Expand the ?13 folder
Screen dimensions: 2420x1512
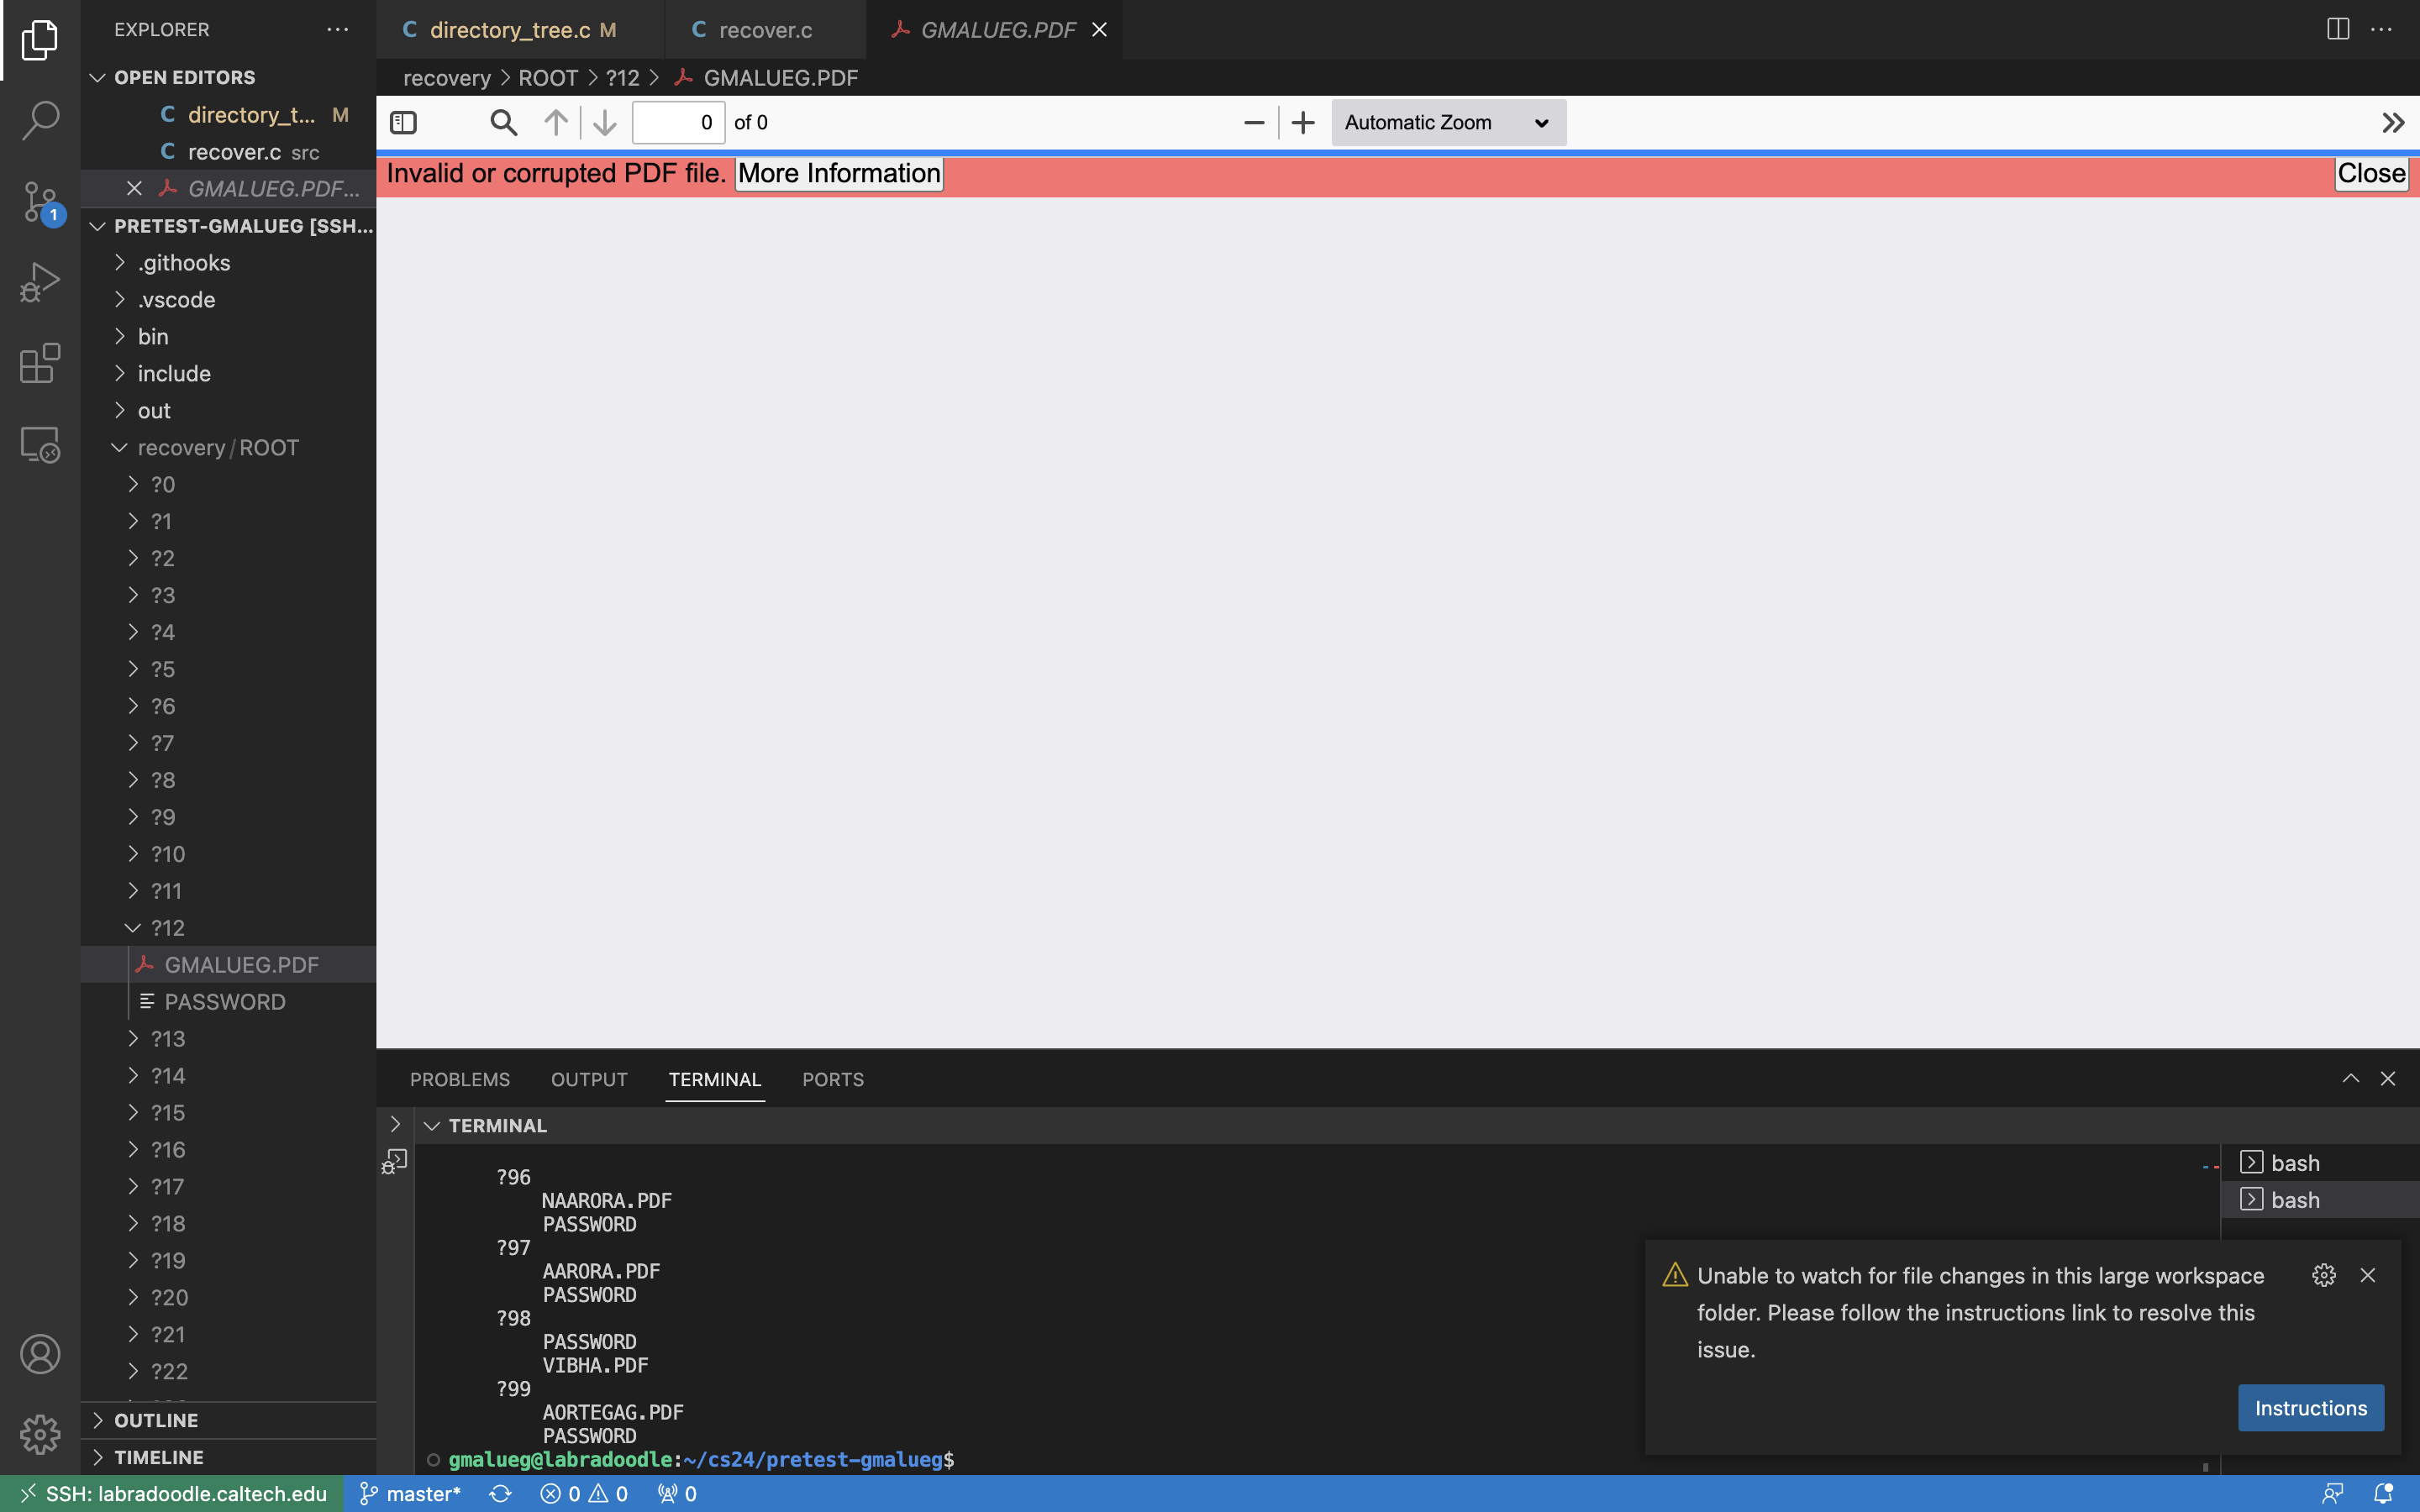tap(168, 1039)
